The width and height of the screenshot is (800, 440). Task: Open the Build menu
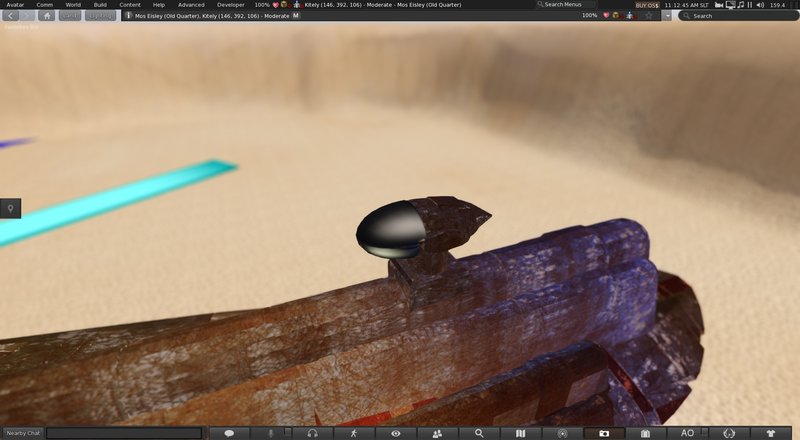[x=100, y=5]
